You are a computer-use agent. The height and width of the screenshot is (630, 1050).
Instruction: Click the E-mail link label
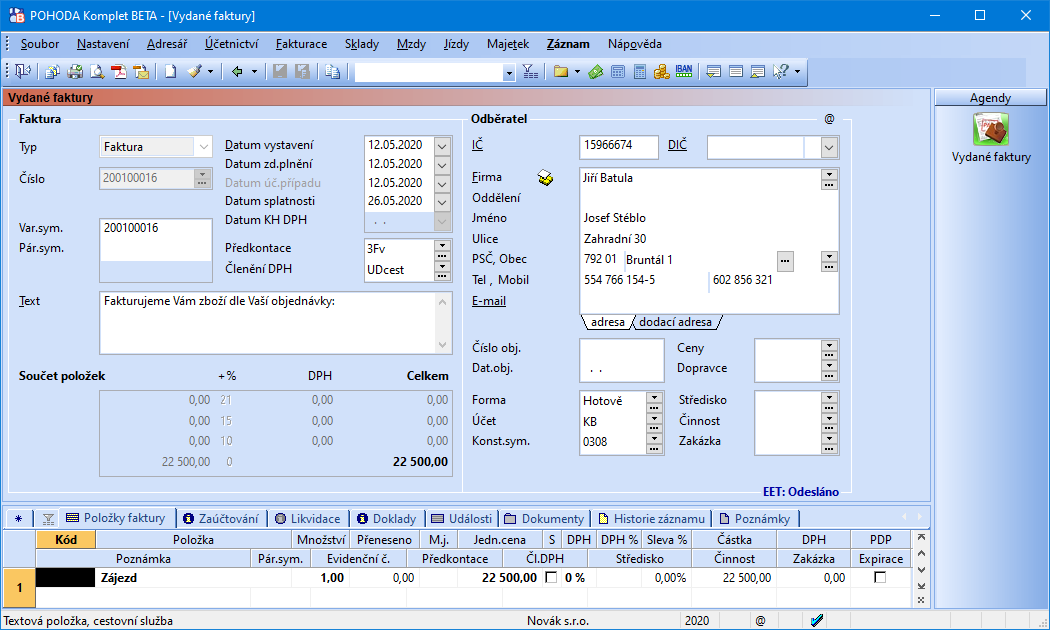coord(489,301)
